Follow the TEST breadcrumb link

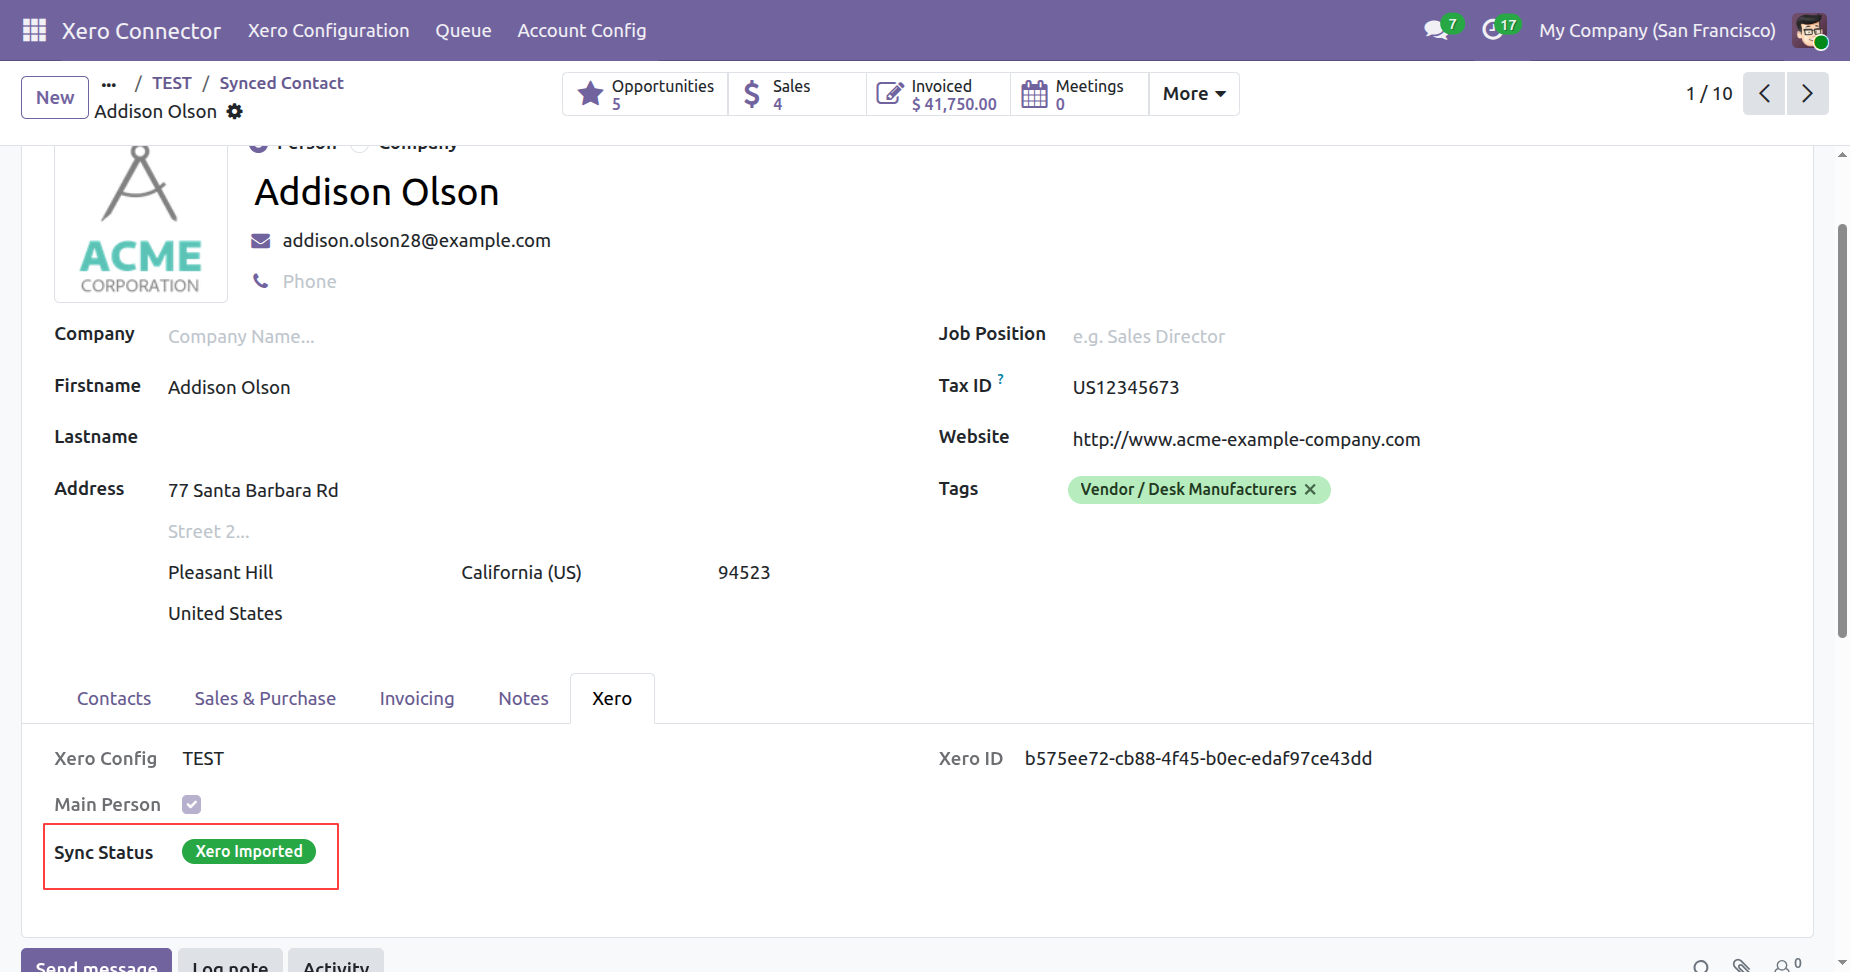(172, 83)
